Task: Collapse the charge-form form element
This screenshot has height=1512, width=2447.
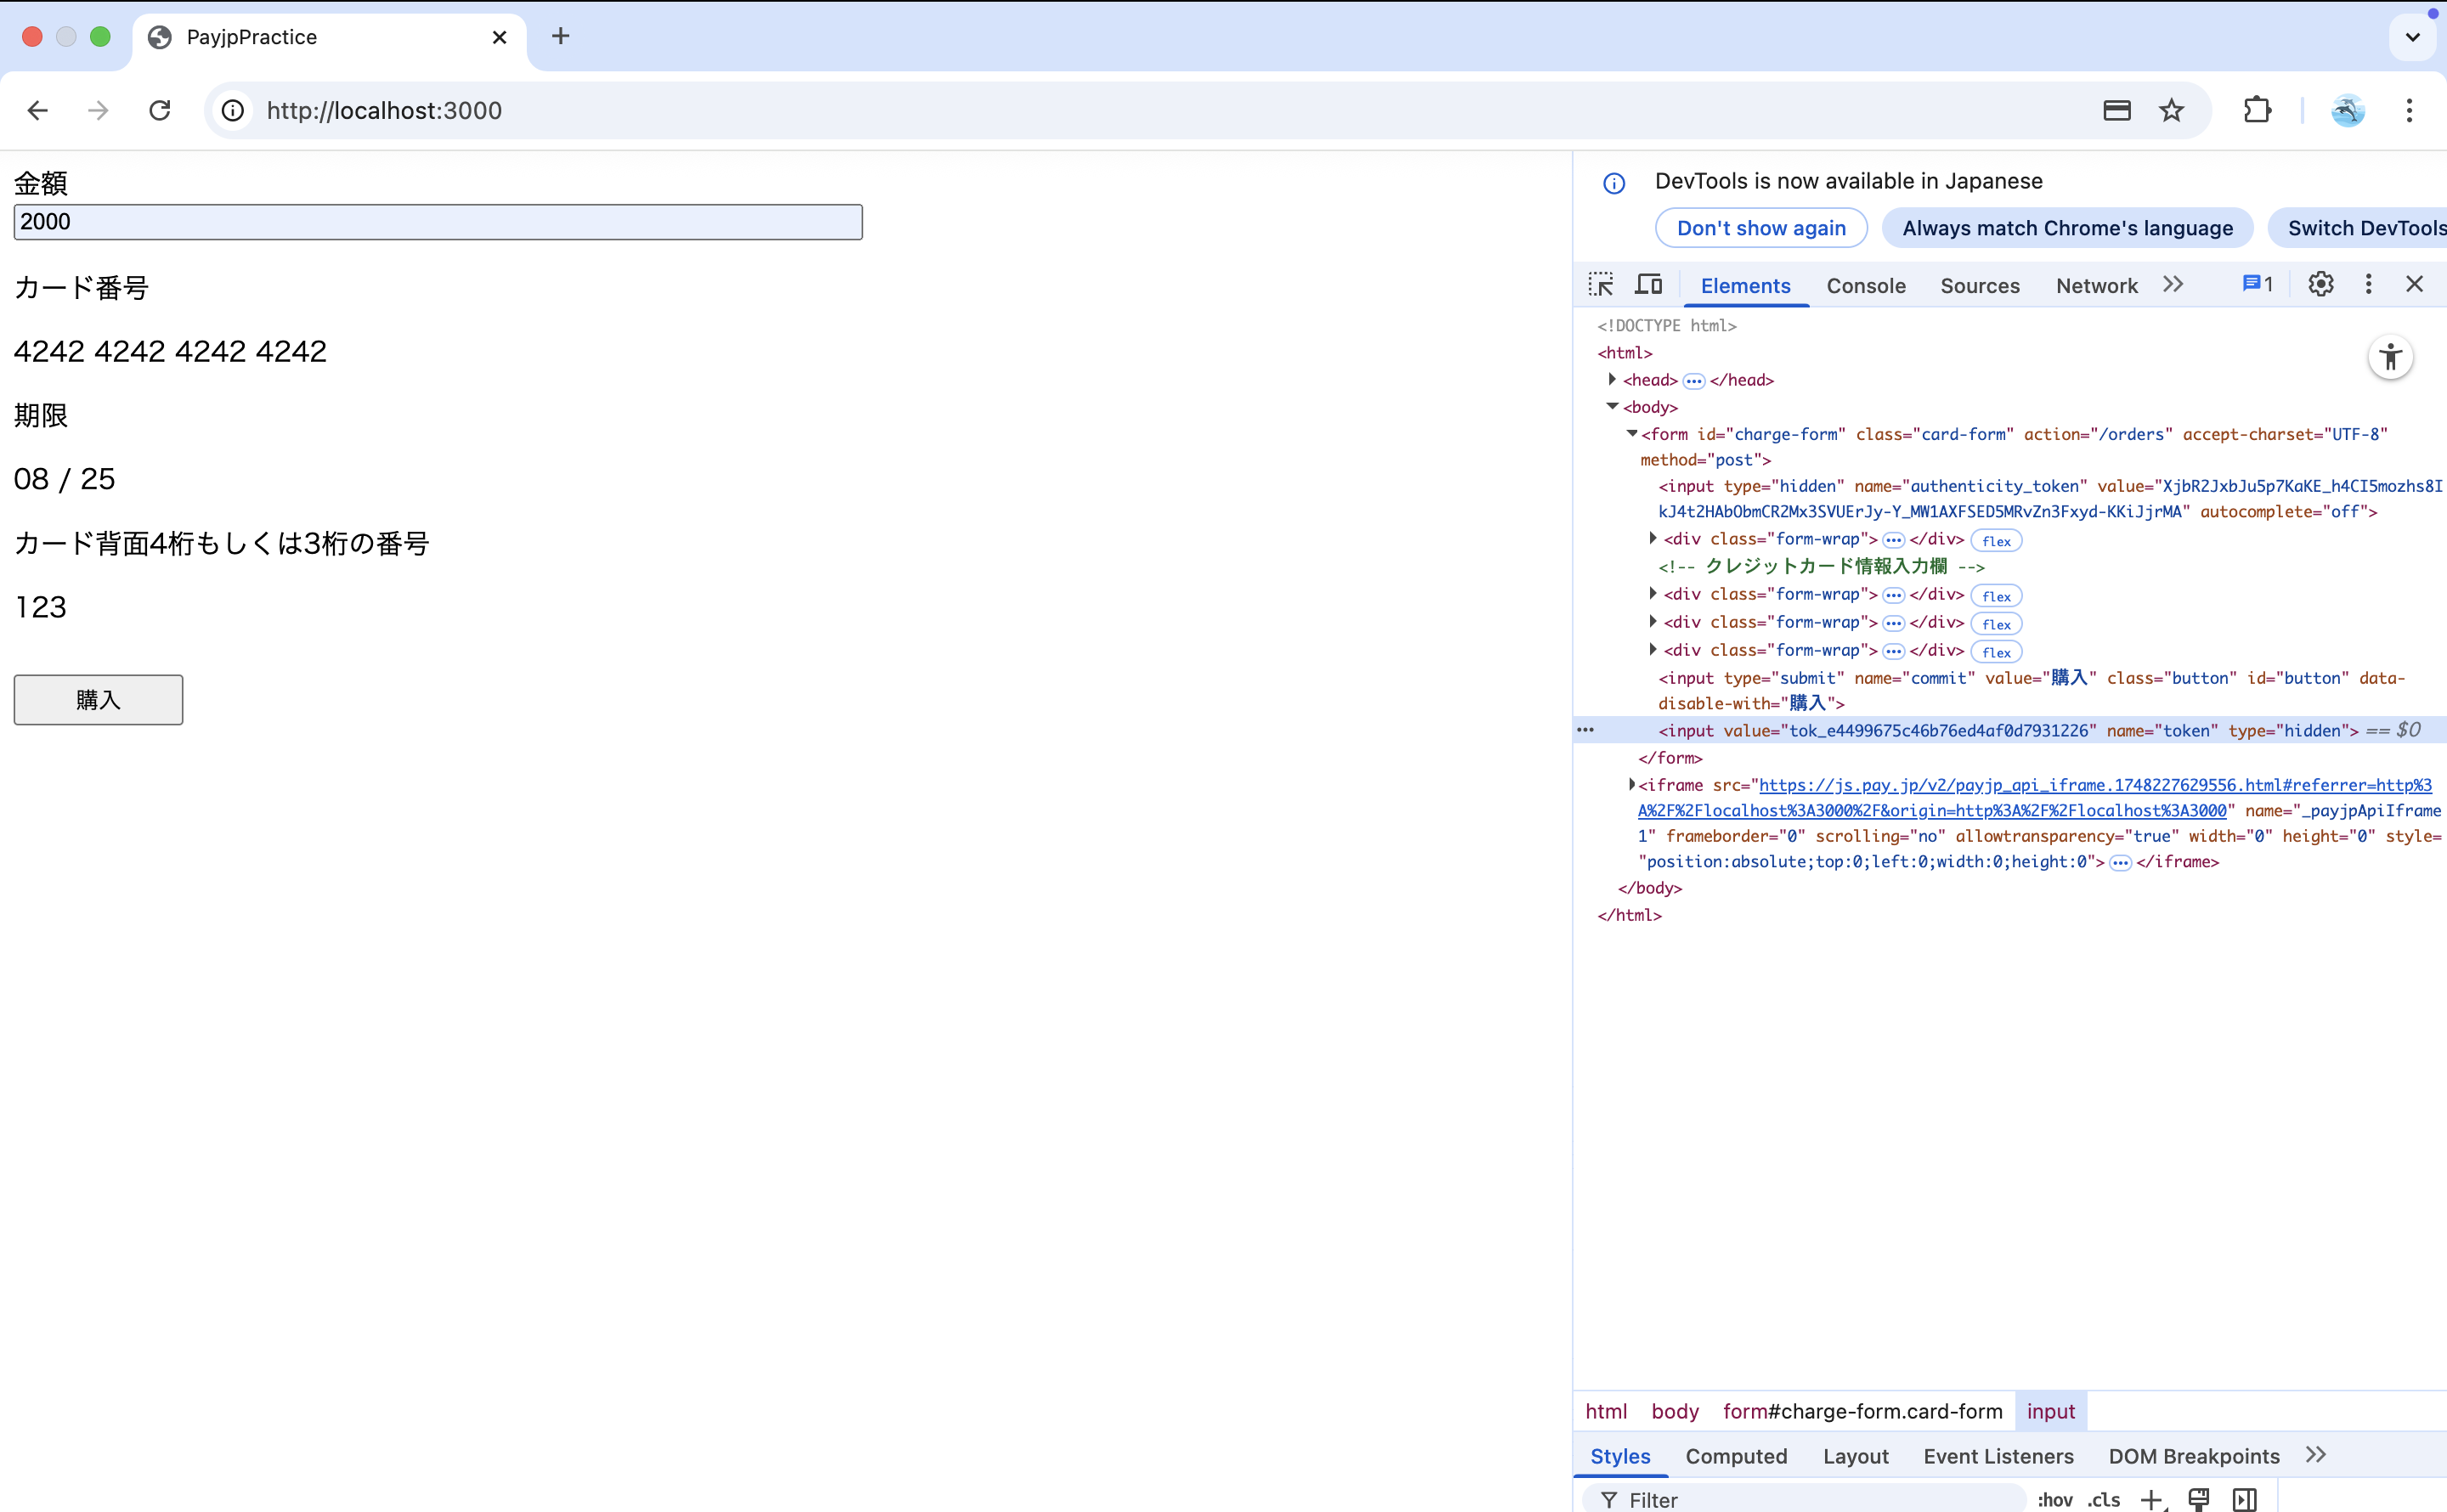Action: coord(1631,434)
